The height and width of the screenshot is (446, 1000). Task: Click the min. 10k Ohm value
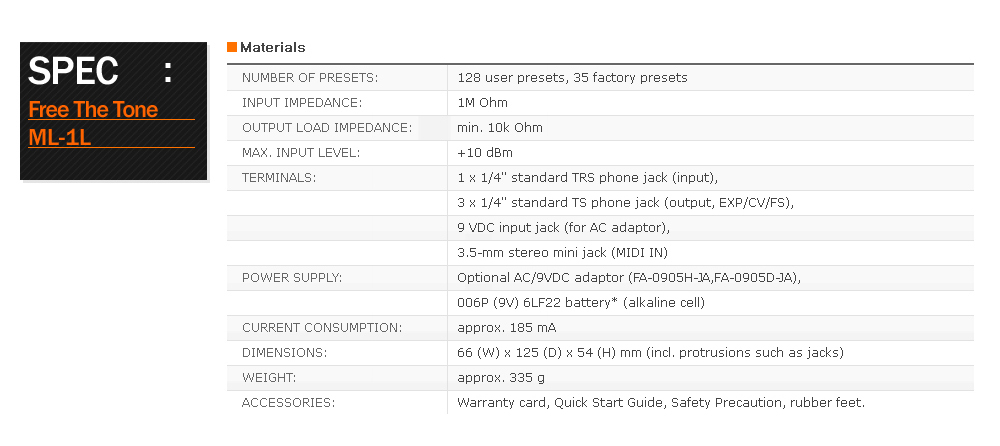(x=499, y=128)
